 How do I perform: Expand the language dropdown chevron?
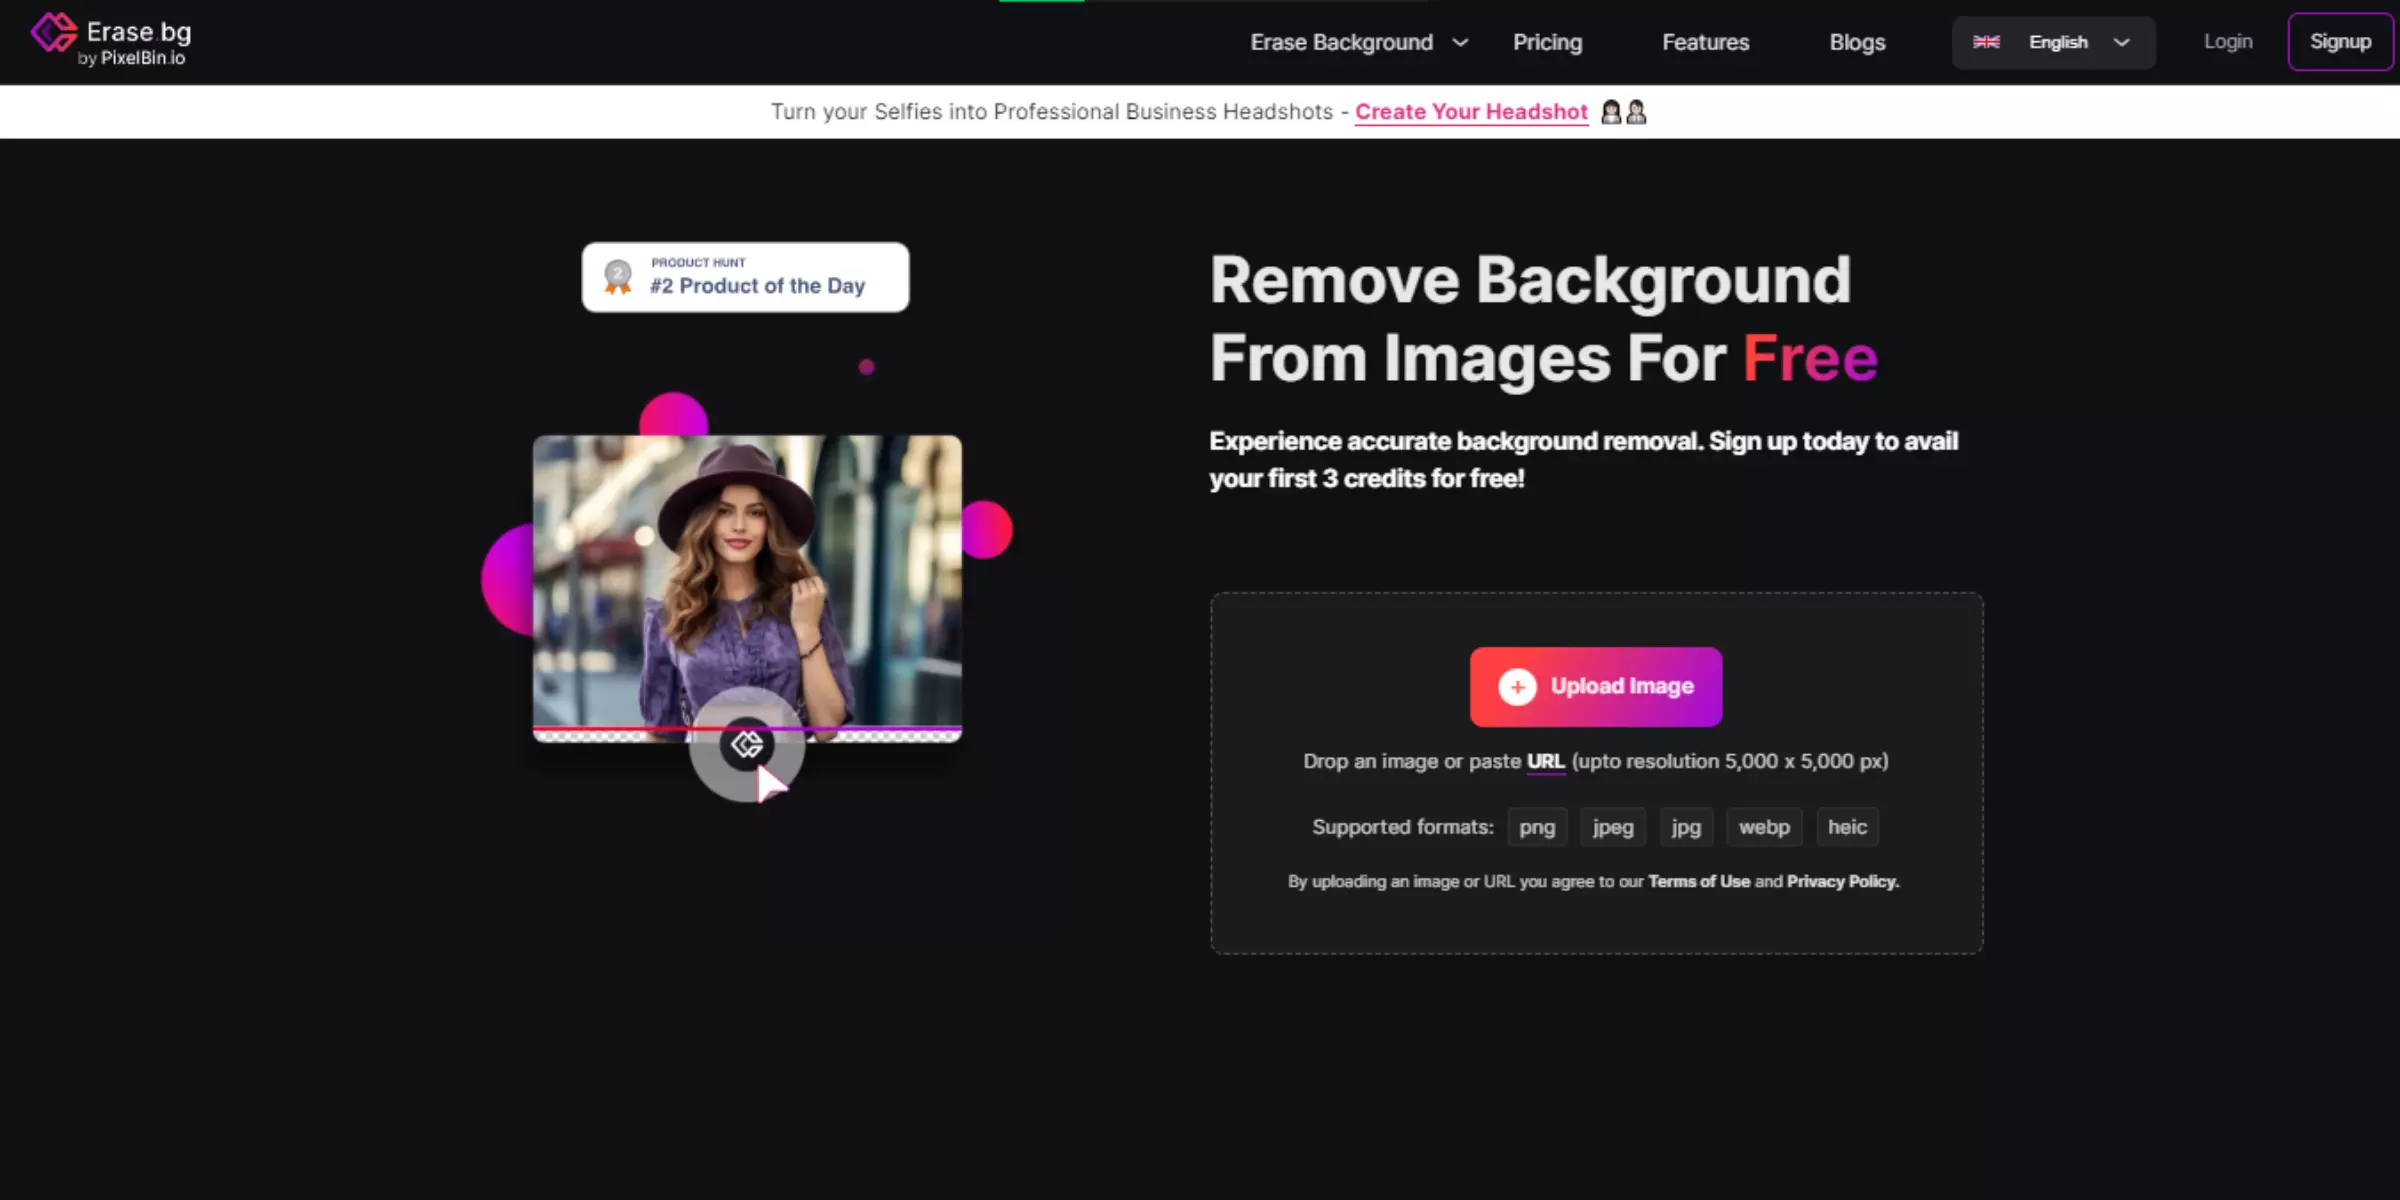2121,43
